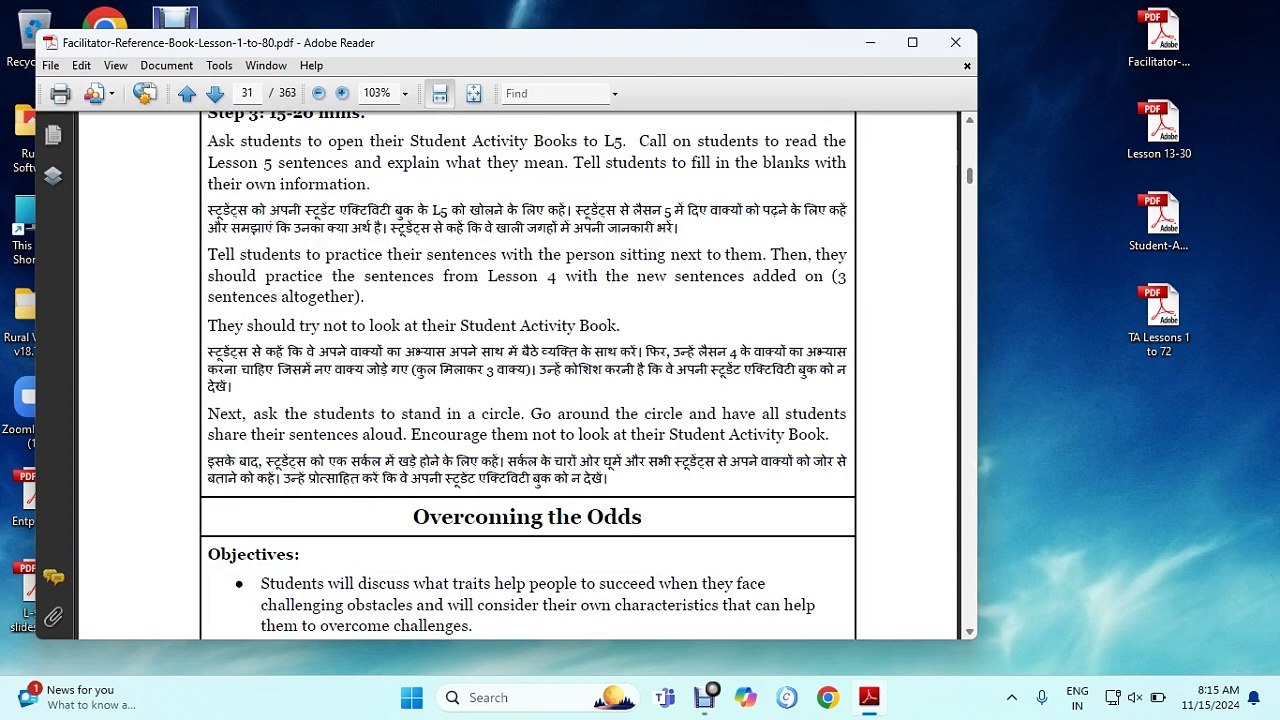Toggle scrolling fit-width page mode
The image size is (1280, 720).
[x=439, y=94]
